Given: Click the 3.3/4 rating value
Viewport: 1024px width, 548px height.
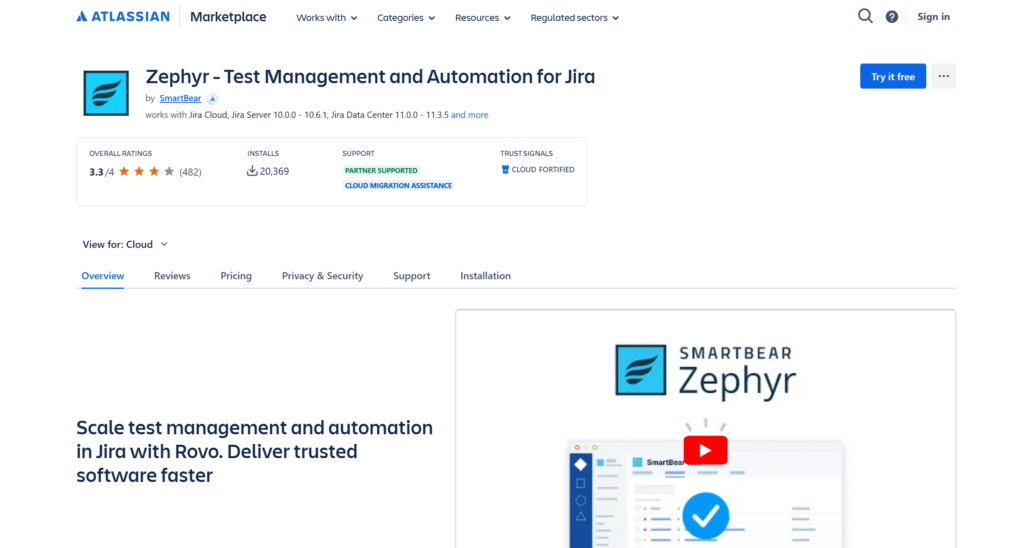Looking at the screenshot, I should pyautogui.click(x=101, y=172).
